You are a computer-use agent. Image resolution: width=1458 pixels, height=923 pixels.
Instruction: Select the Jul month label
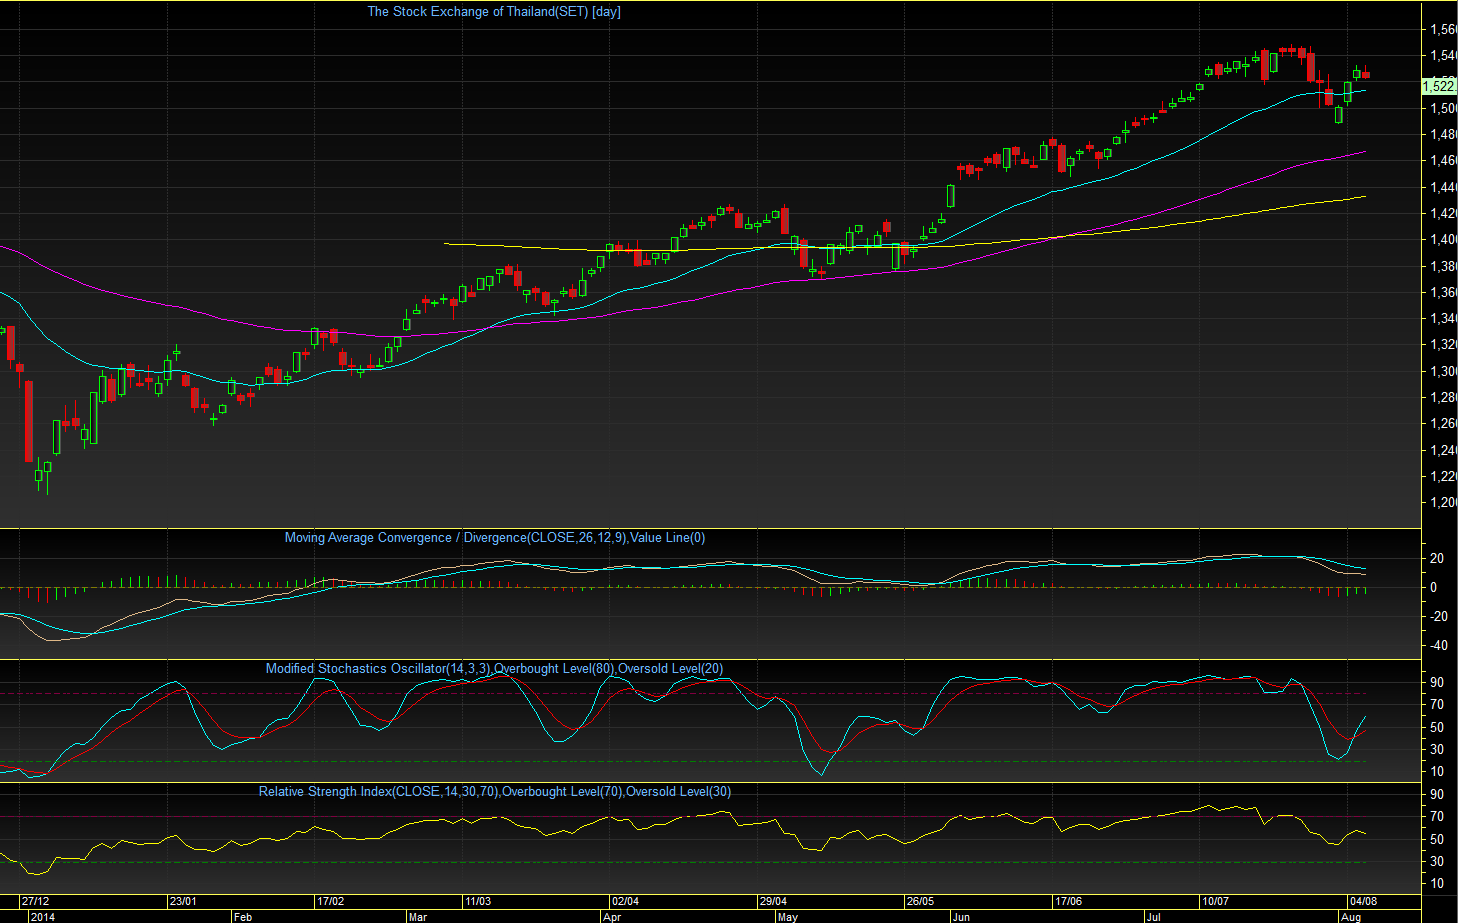[1154, 916]
